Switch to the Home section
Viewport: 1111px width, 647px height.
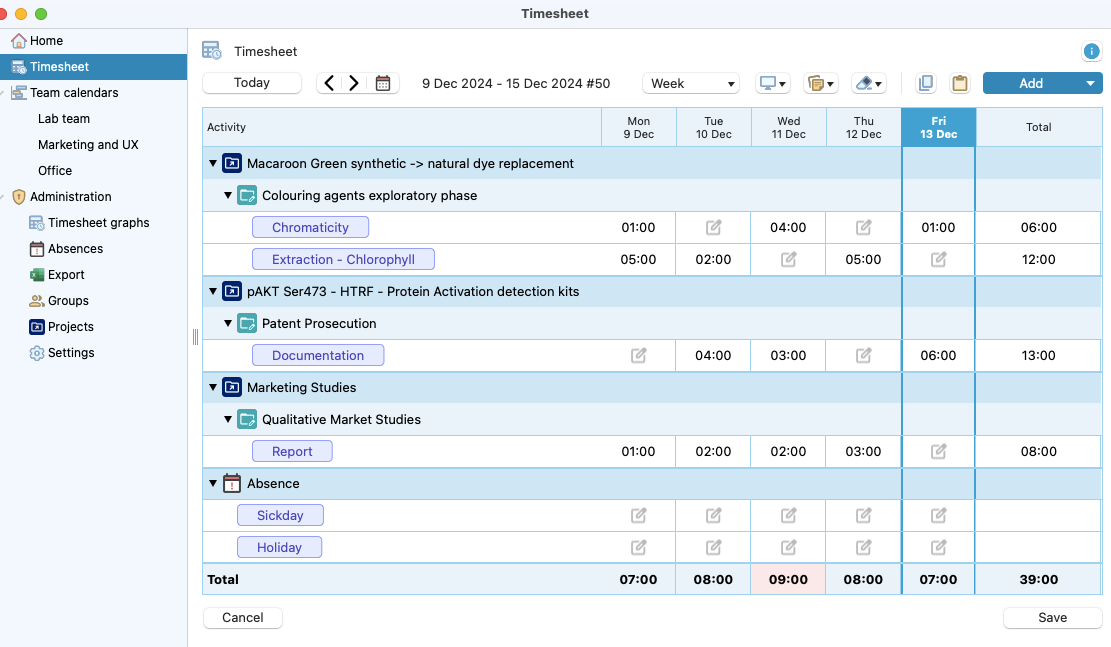(43, 40)
